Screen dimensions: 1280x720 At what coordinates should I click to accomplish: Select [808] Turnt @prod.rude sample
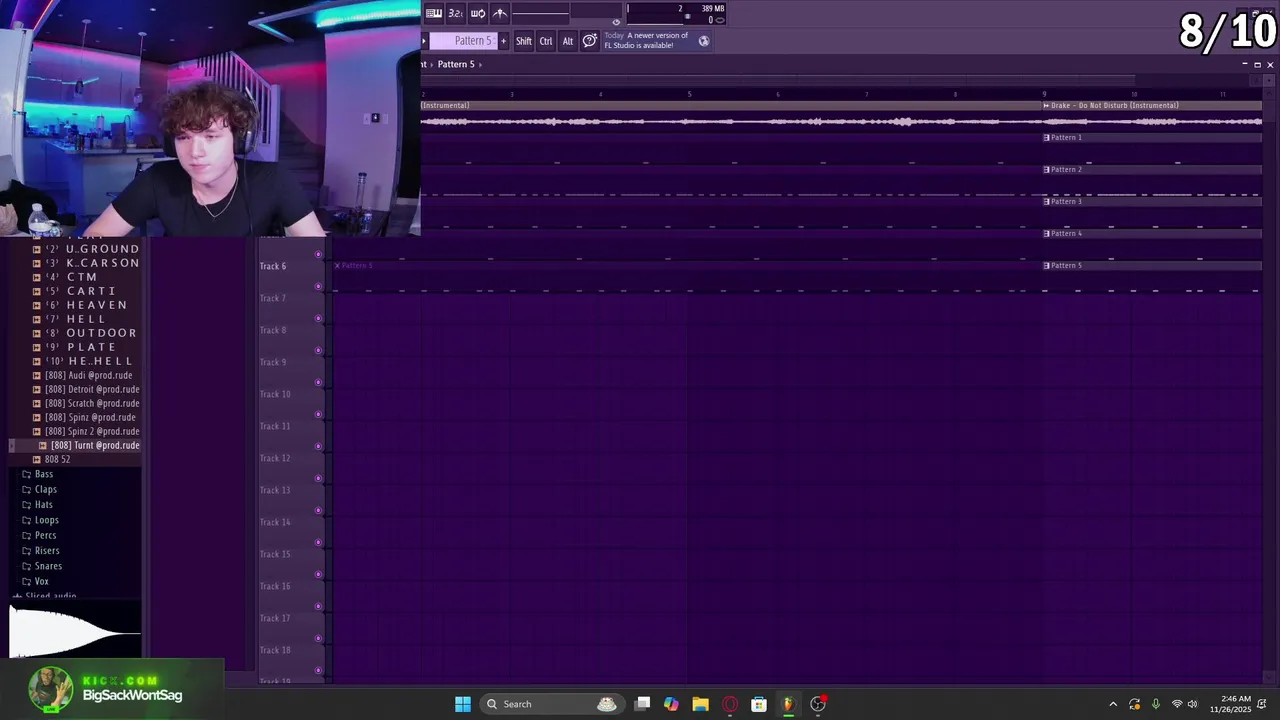pos(90,445)
